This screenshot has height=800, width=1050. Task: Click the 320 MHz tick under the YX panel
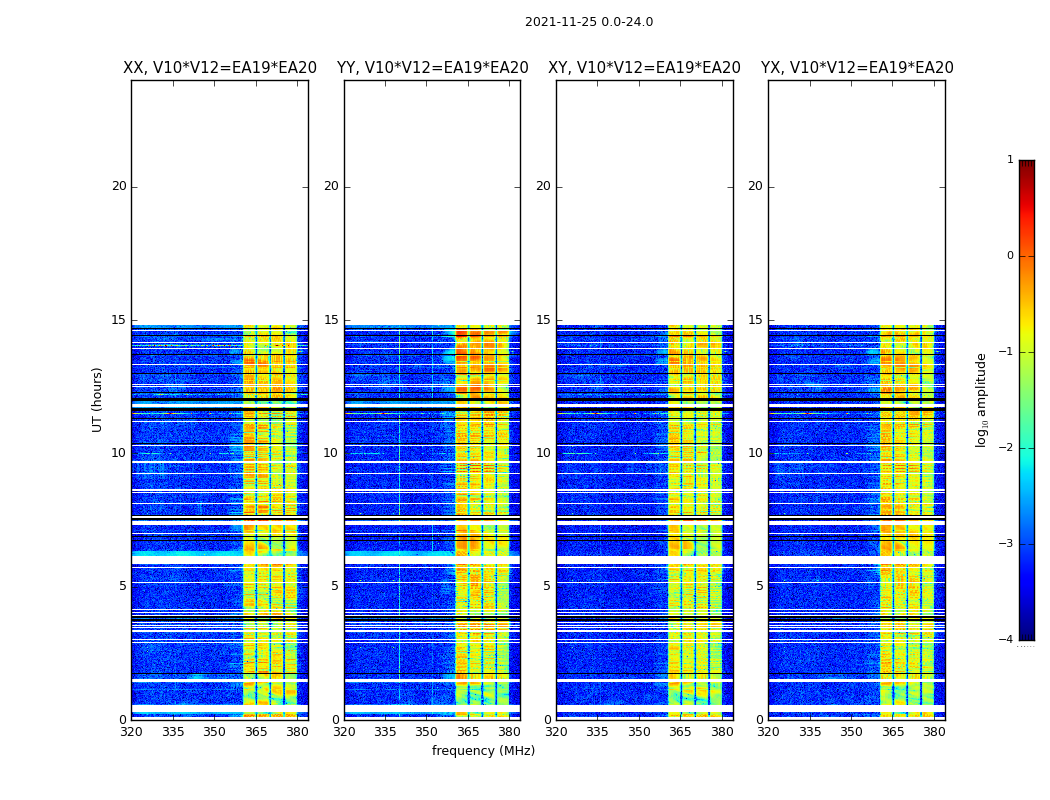pos(768,732)
